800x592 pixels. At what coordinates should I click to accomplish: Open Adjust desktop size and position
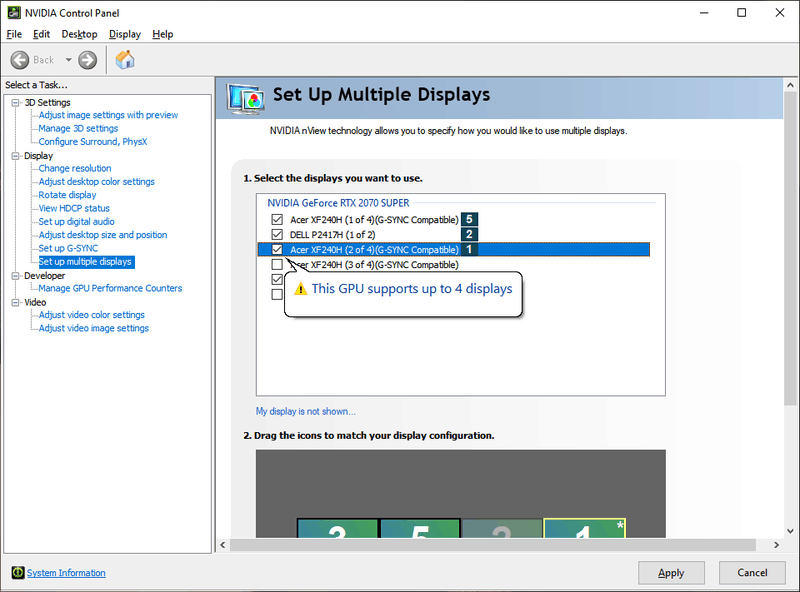[103, 235]
